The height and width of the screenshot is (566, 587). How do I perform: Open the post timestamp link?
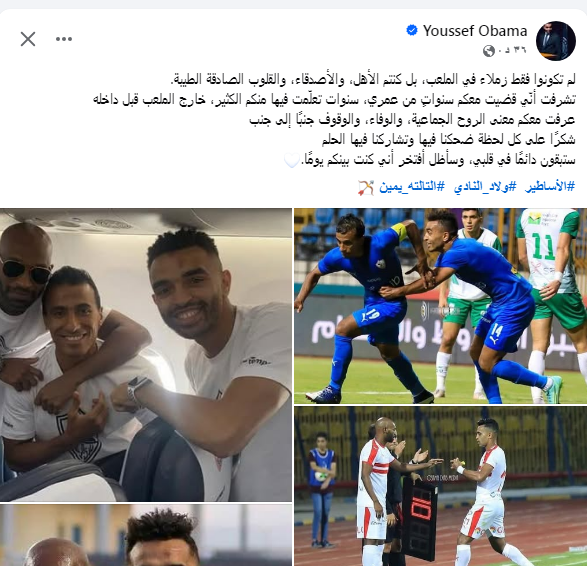click(x=513, y=50)
